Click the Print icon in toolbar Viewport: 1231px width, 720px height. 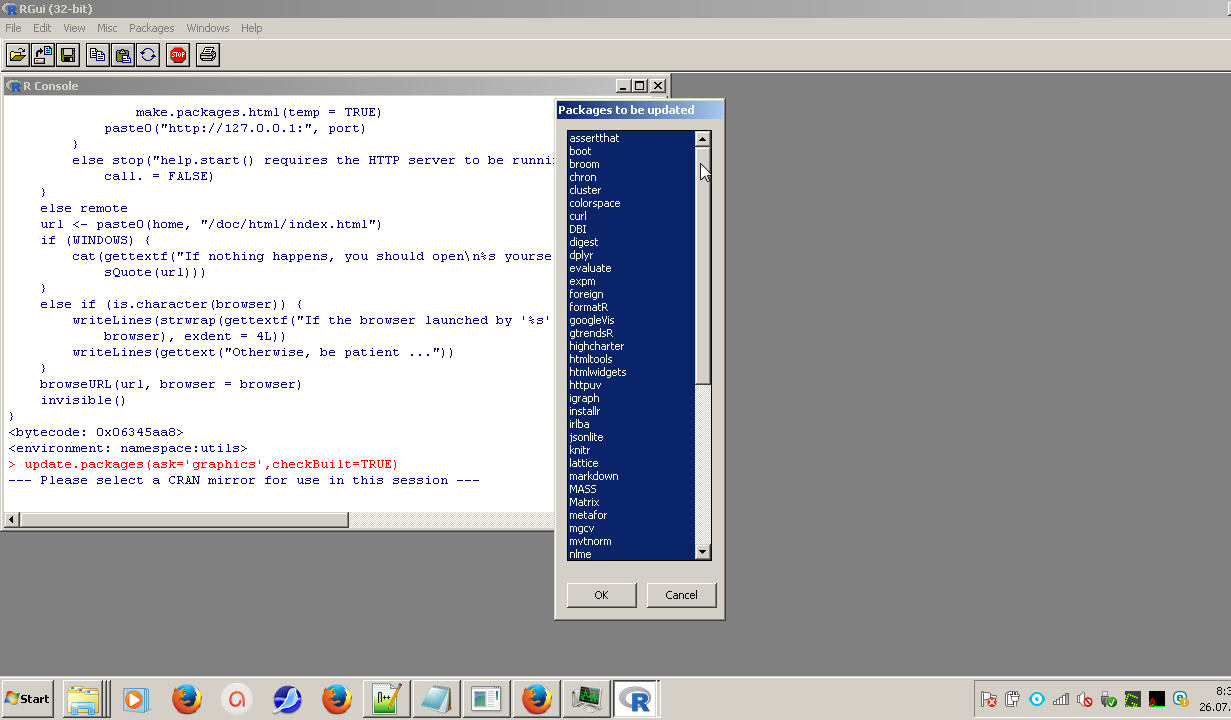pos(207,55)
